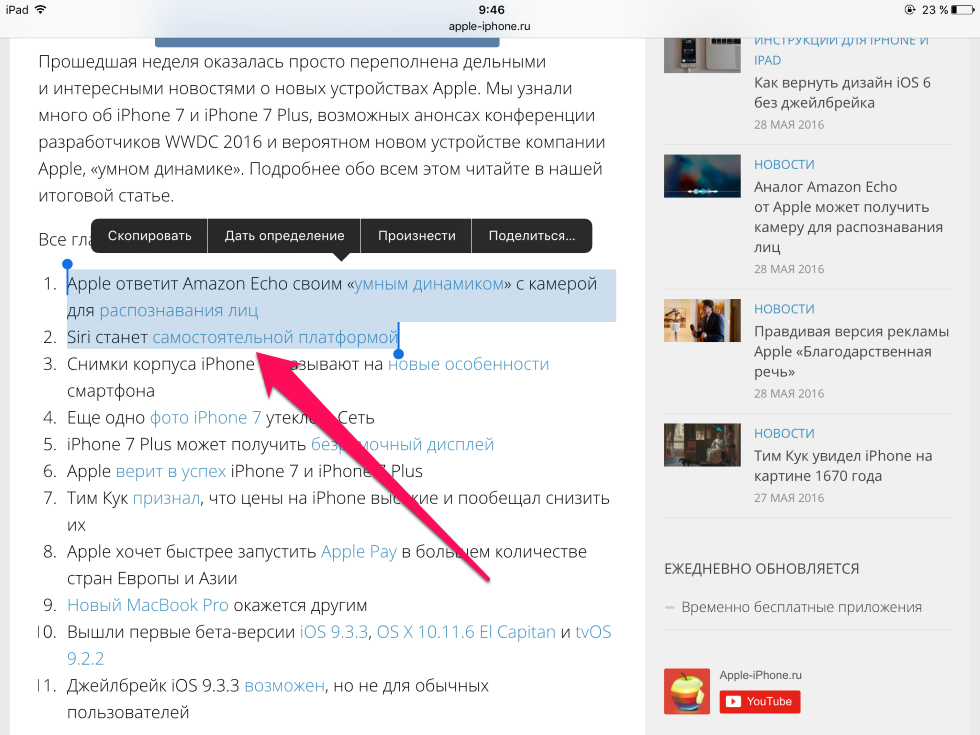Tap Скопировать in the selection menu
The width and height of the screenshot is (980, 735).
[149, 236]
